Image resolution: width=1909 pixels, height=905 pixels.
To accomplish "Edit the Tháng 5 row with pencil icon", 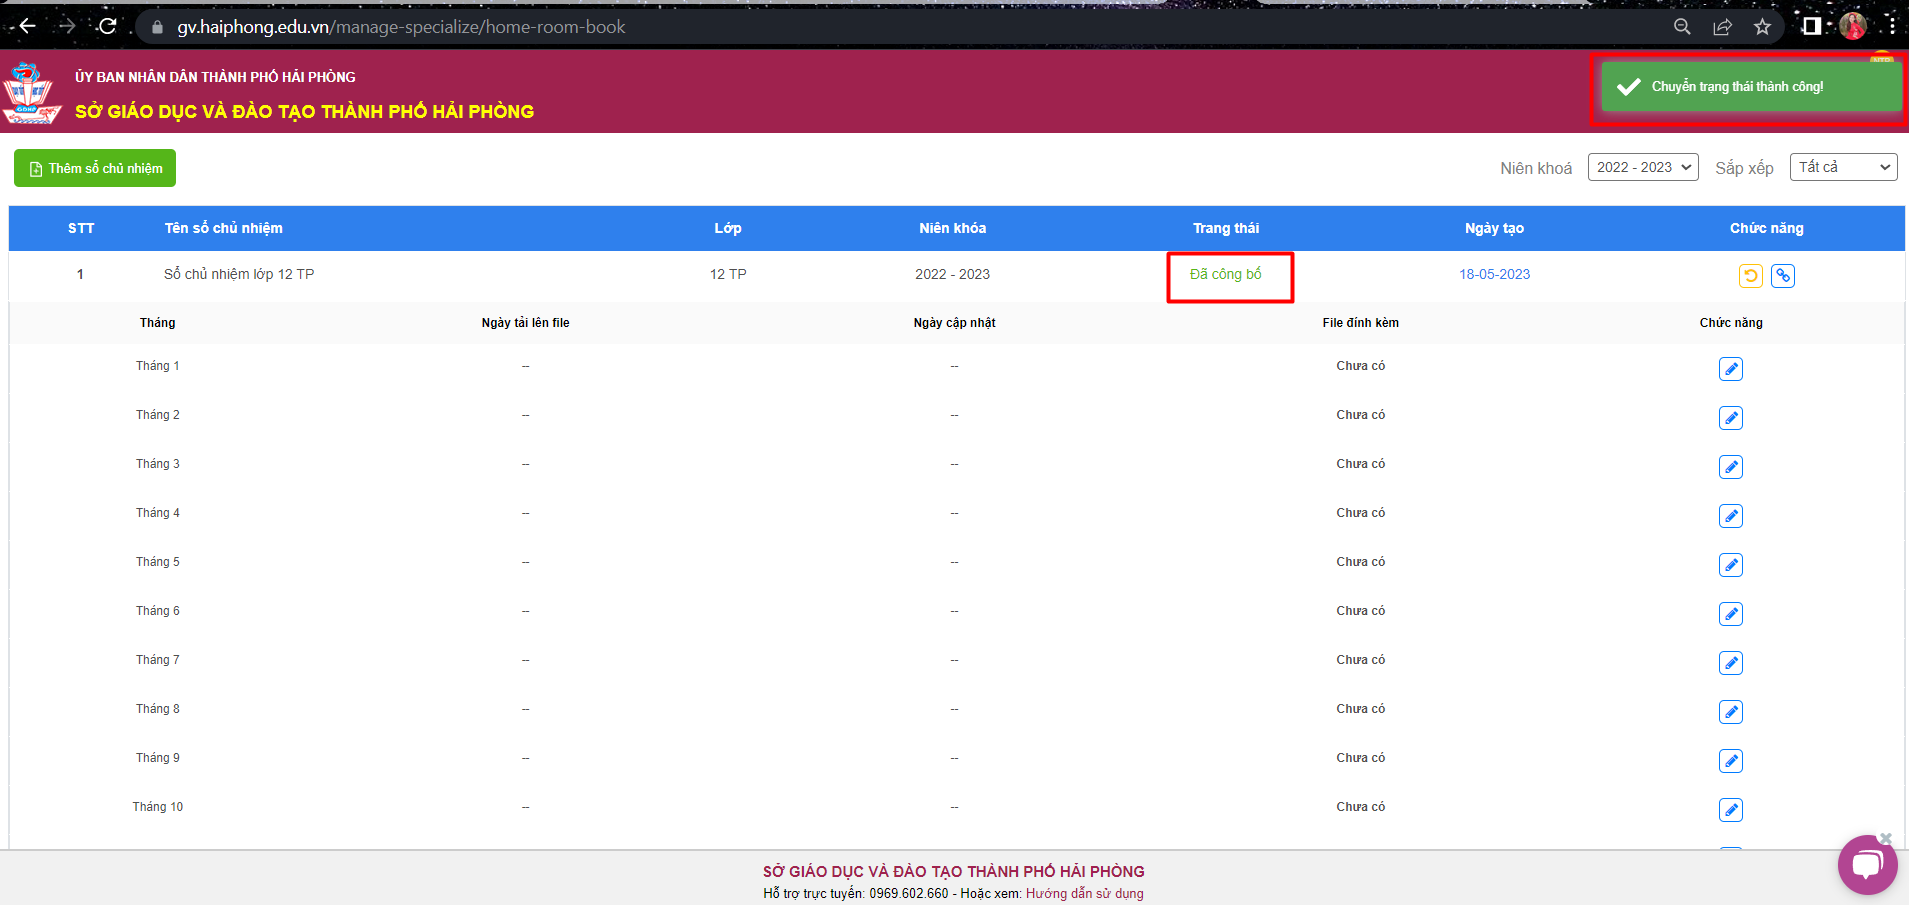I will (1730, 565).
